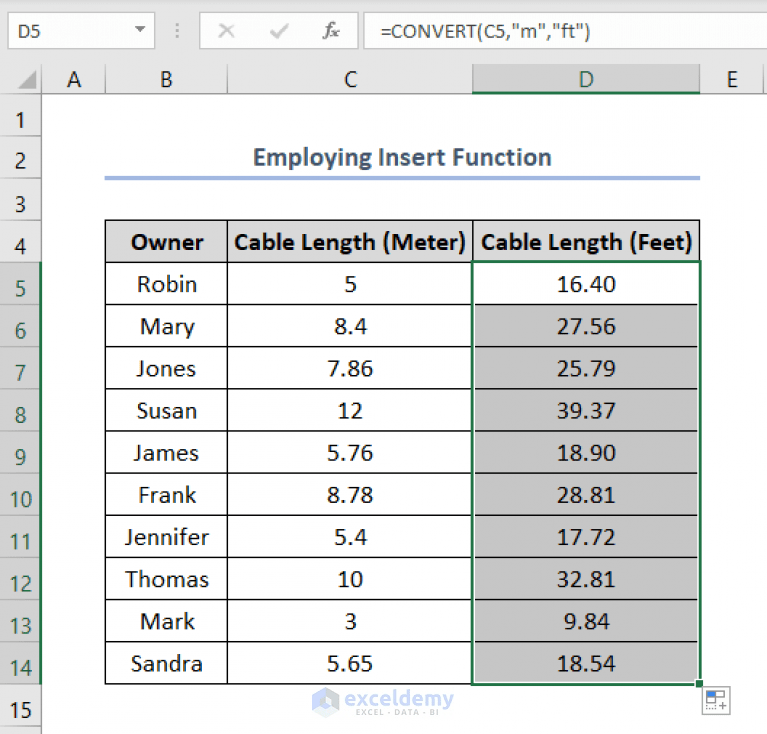Click the meter value 7.86

(350, 368)
